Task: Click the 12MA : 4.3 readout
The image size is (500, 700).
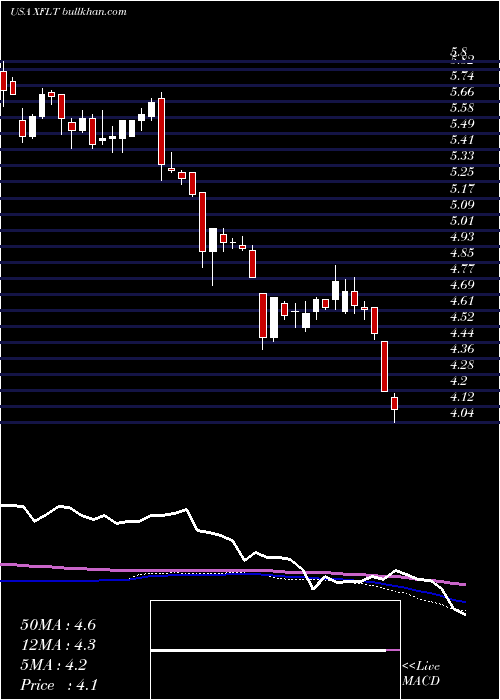Action: pyautogui.click(x=58, y=645)
